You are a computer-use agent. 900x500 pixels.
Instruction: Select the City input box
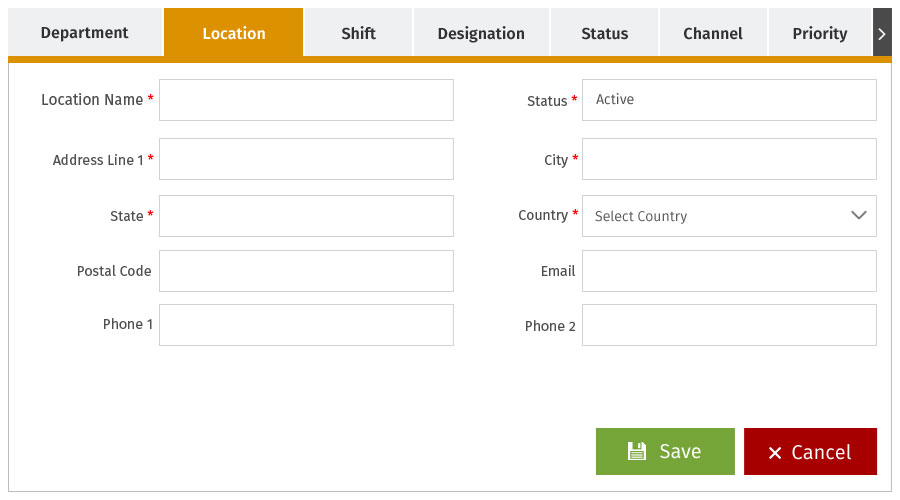(729, 159)
